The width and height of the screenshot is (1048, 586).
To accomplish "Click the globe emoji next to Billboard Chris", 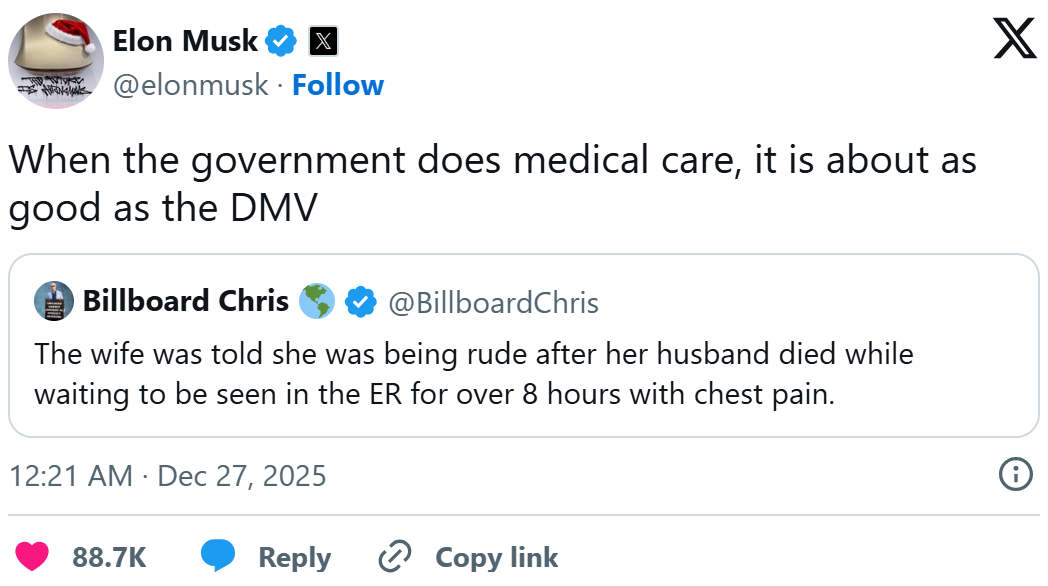I will point(317,301).
